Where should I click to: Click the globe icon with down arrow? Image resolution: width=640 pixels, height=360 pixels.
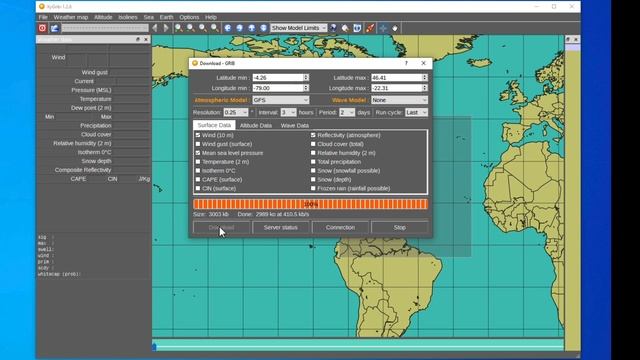[264, 28]
